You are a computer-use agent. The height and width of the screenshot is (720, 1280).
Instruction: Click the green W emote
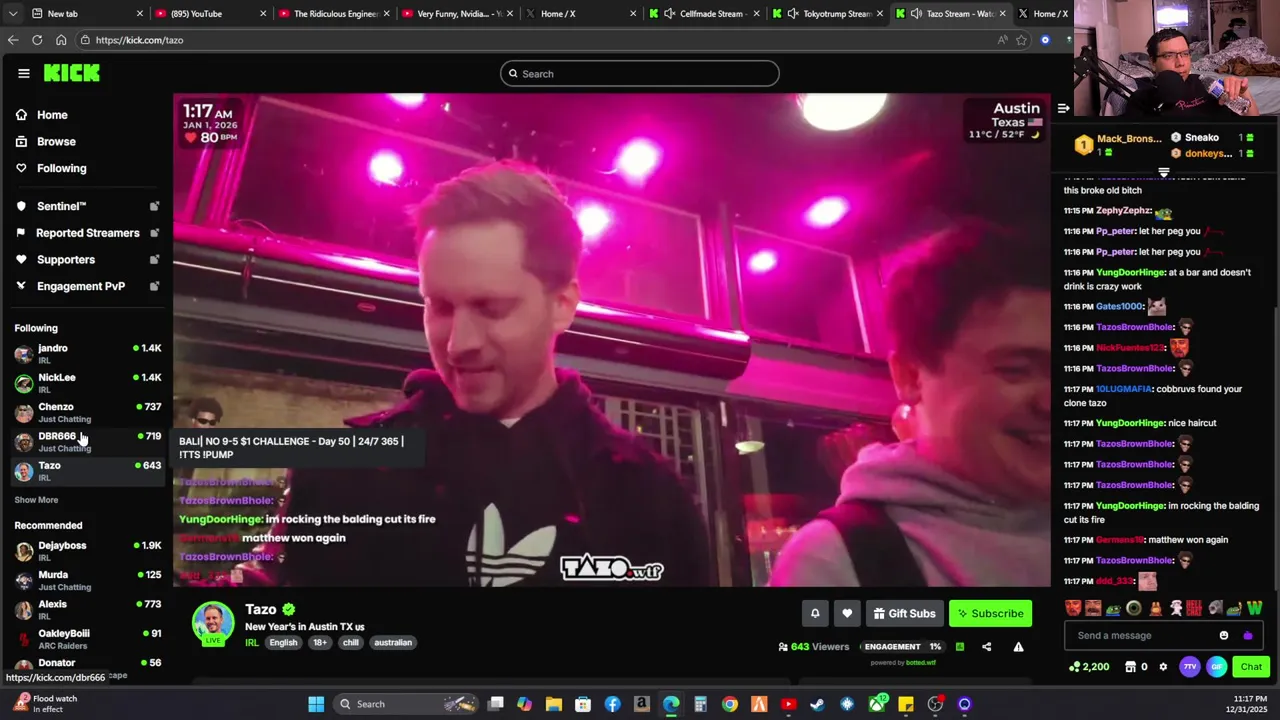(x=1254, y=607)
